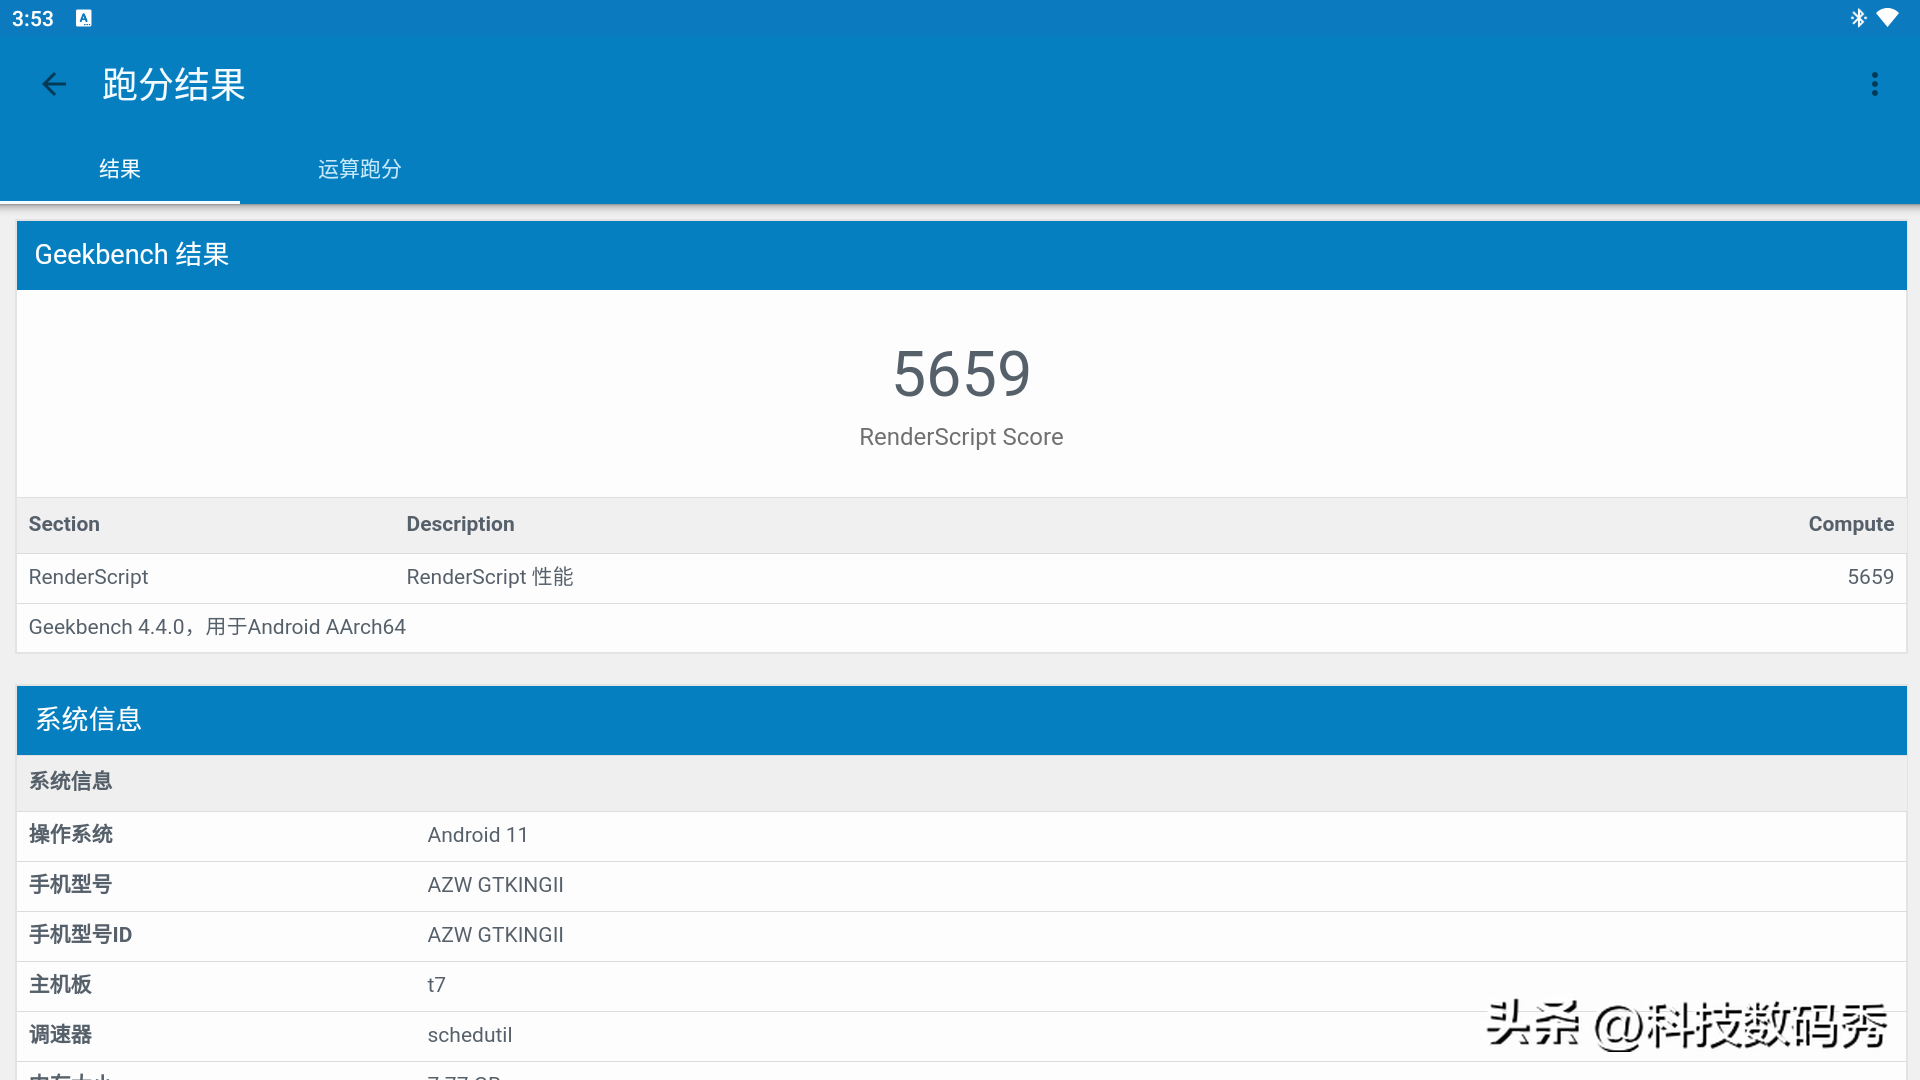Tap the Compute column header
This screenshot has height=1080, width=1920.
[1850, 524]
